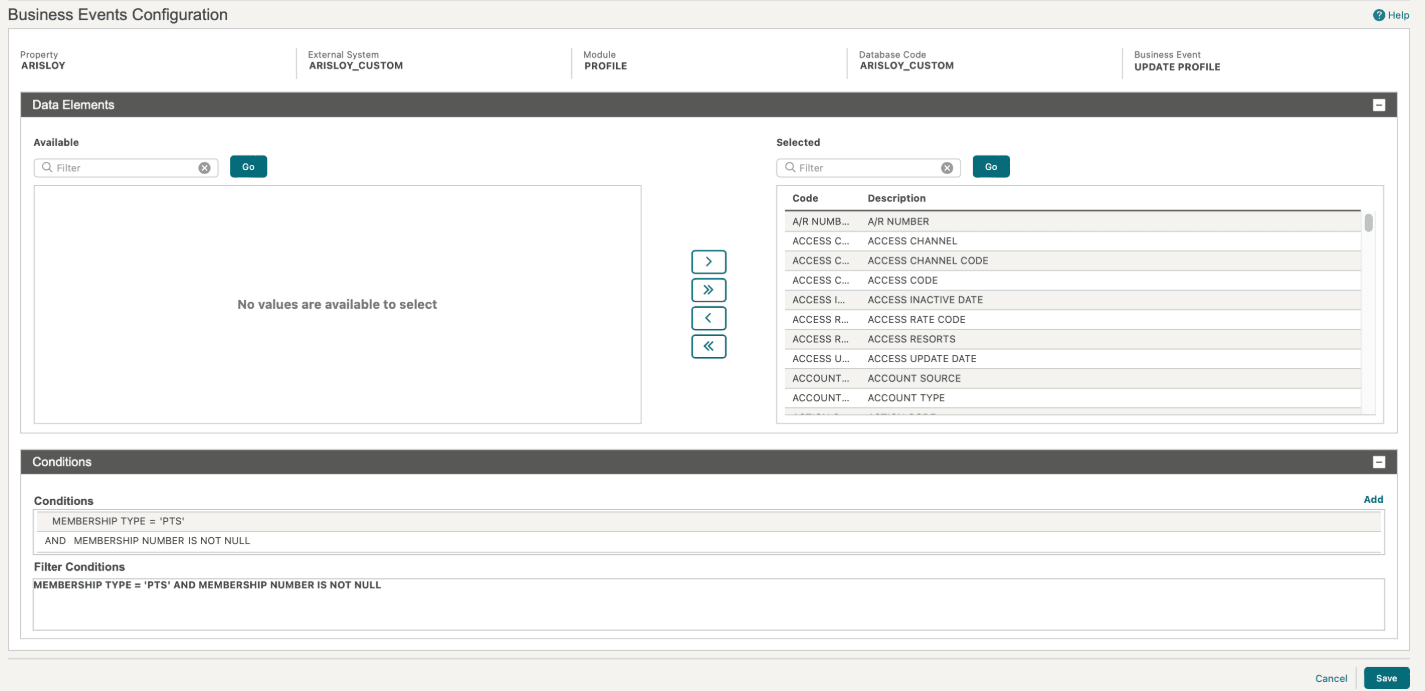Image resolution: width=1425 pixels, height=691 pixels.
Task: Run the Selected list filter with Go
Action: 990,166
